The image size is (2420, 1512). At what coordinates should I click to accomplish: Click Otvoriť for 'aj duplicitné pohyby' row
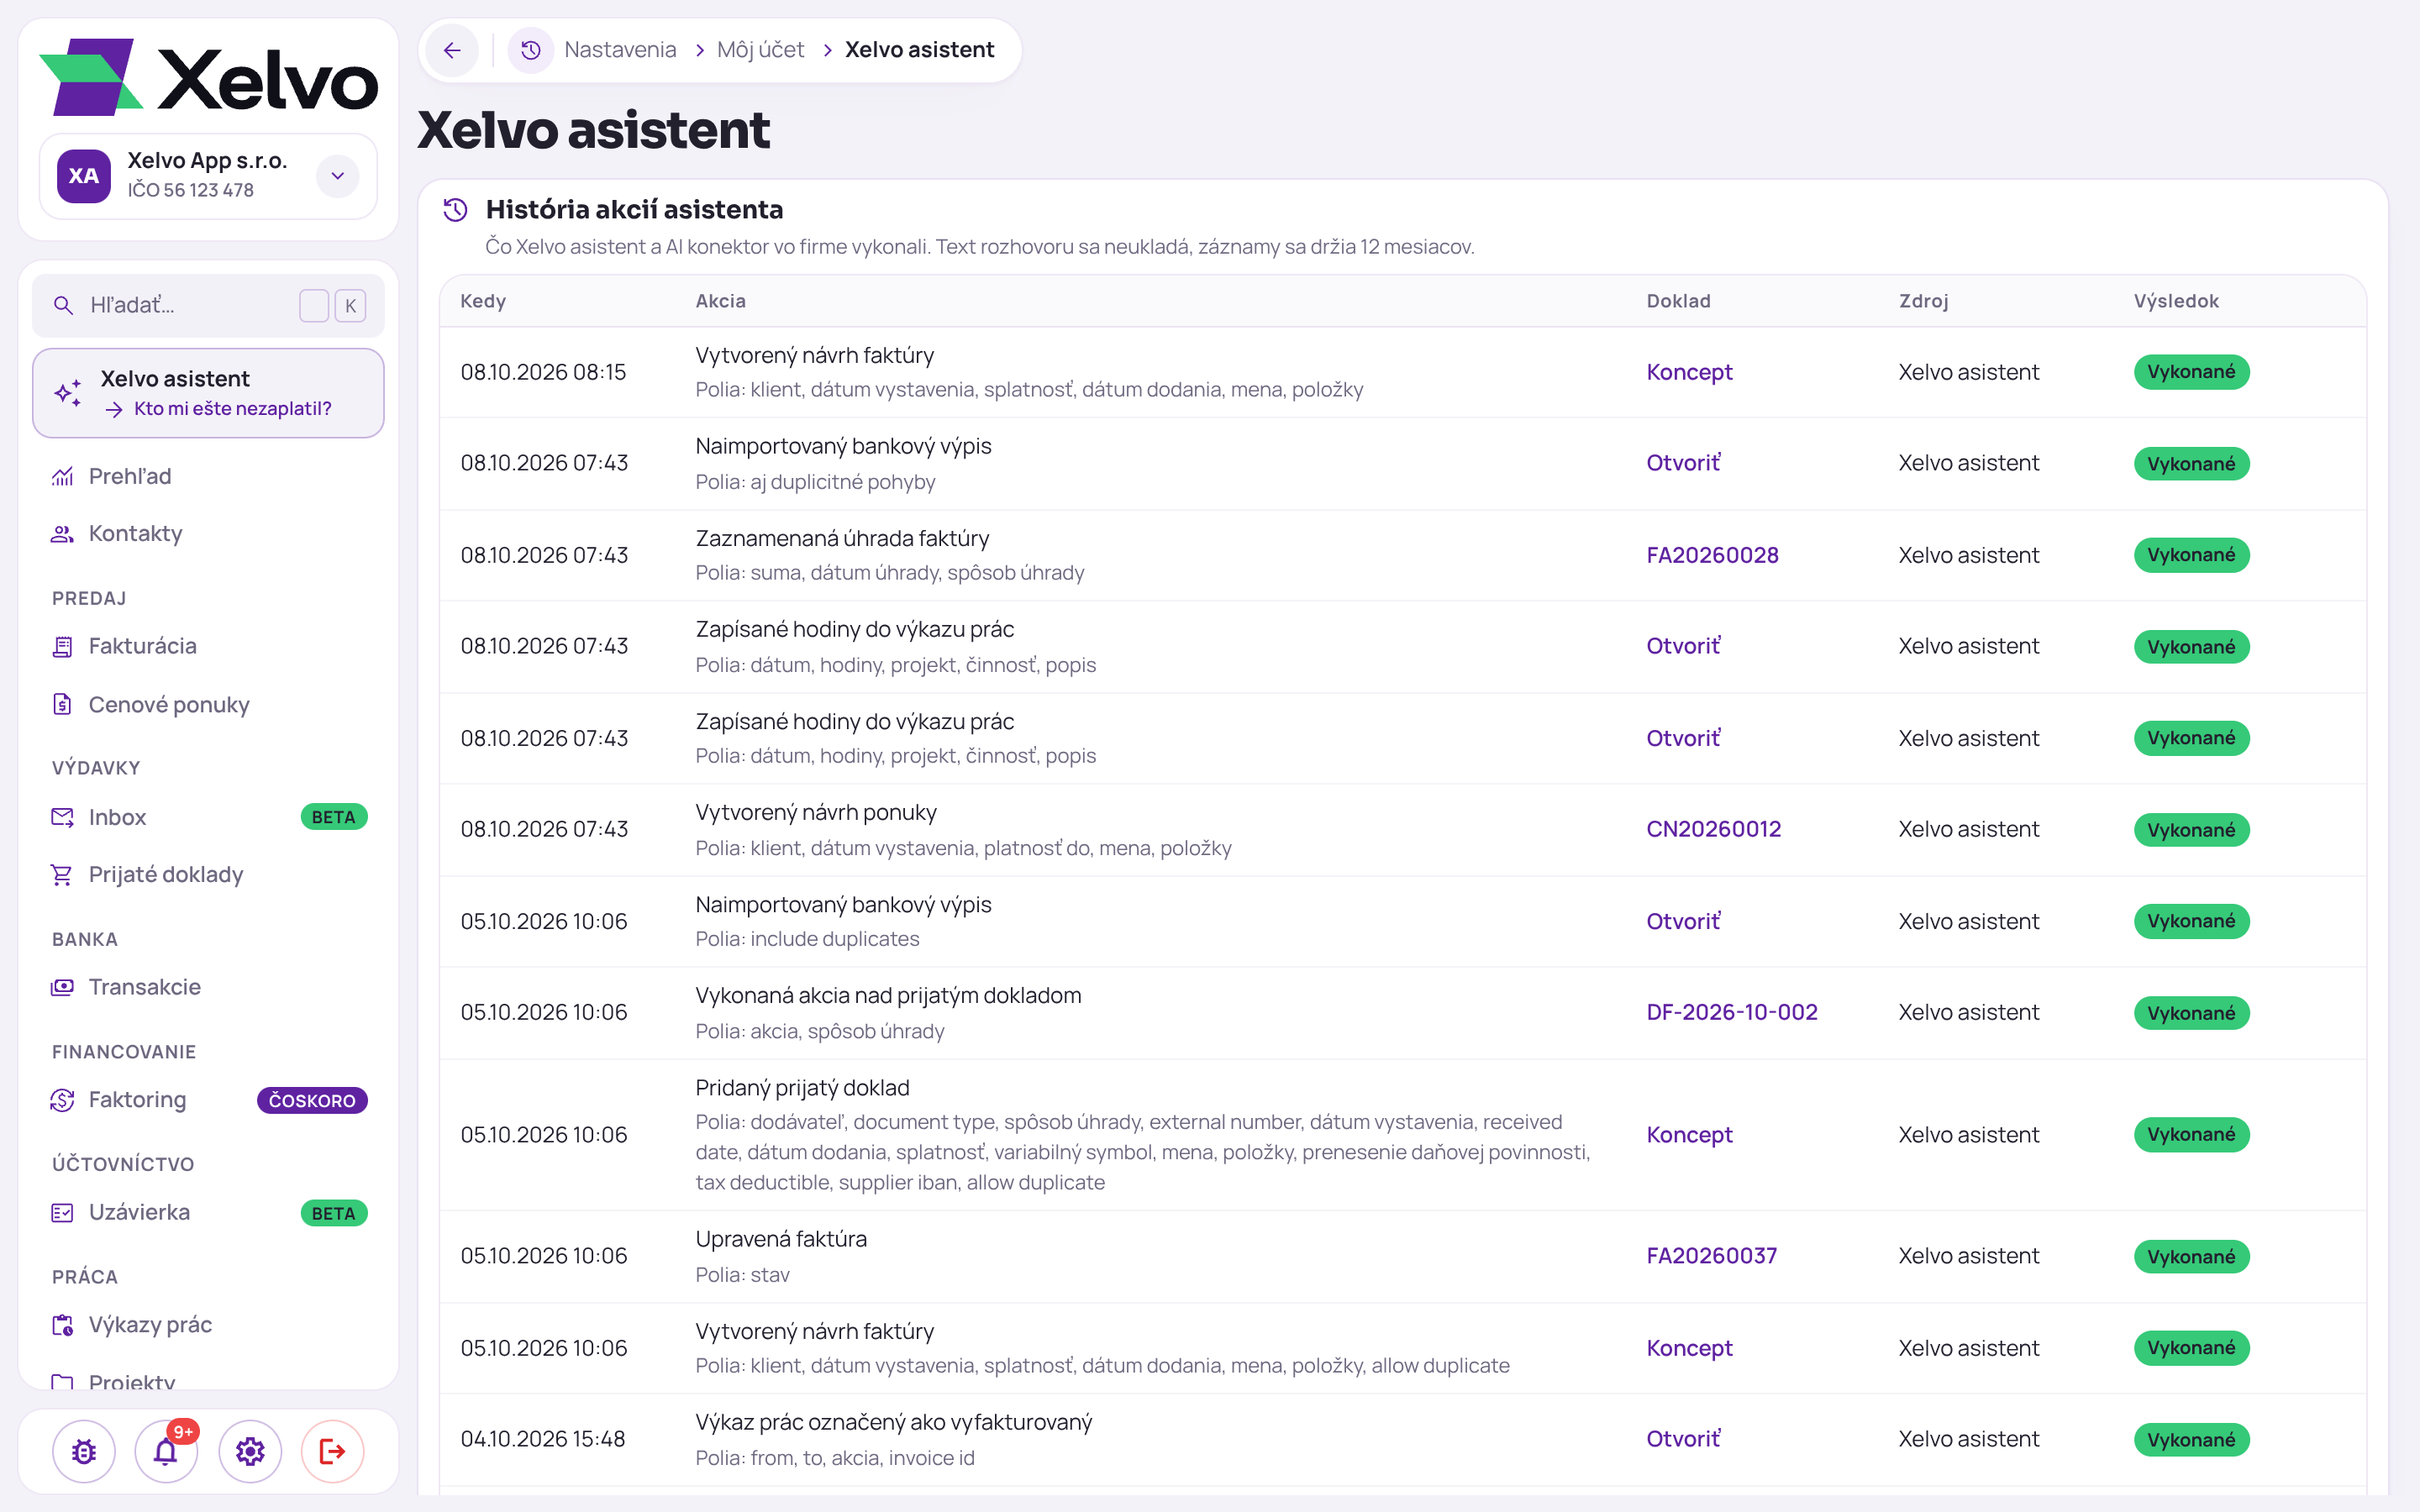click(x=1683, y=463)
